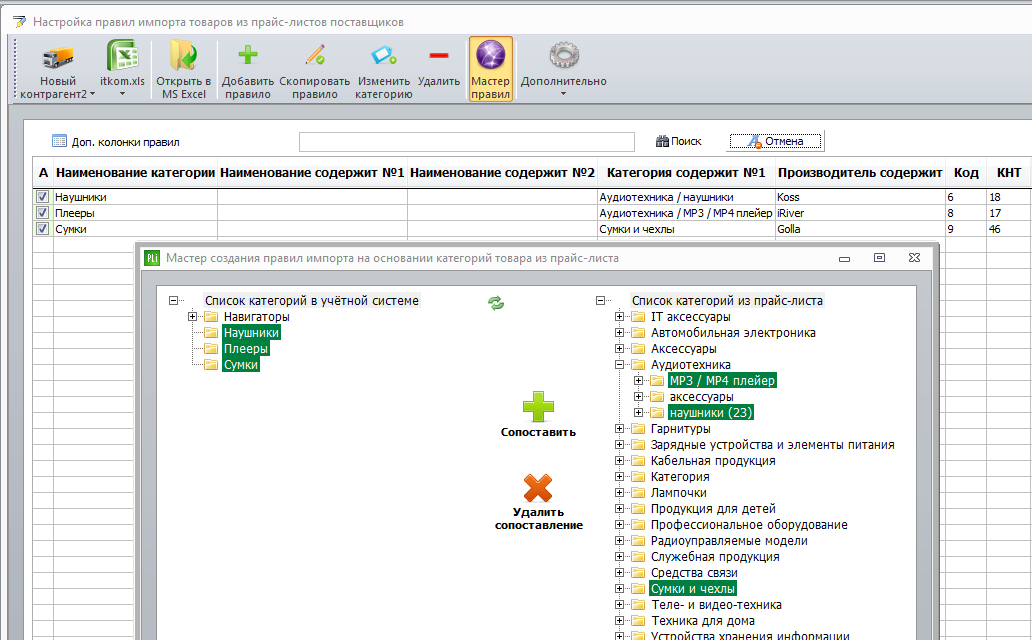Select Служебная продукция category
1032x640 pixels.
[715, 556]
